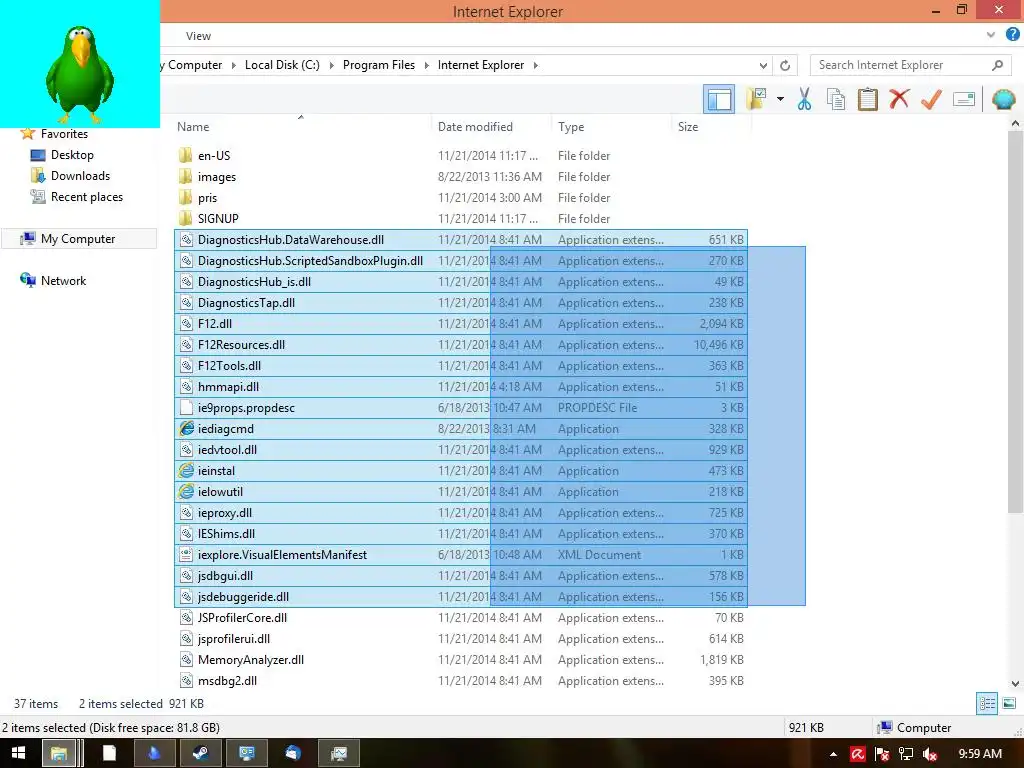1024x768 pixels.
Task: Click the vertical scrollbar thumb
Action: click(1015, 321)
